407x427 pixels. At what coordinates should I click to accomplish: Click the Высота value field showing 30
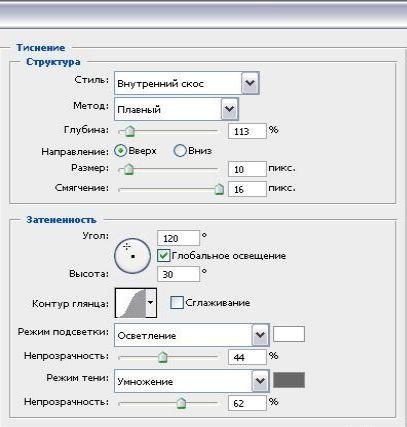coord(178,274)
